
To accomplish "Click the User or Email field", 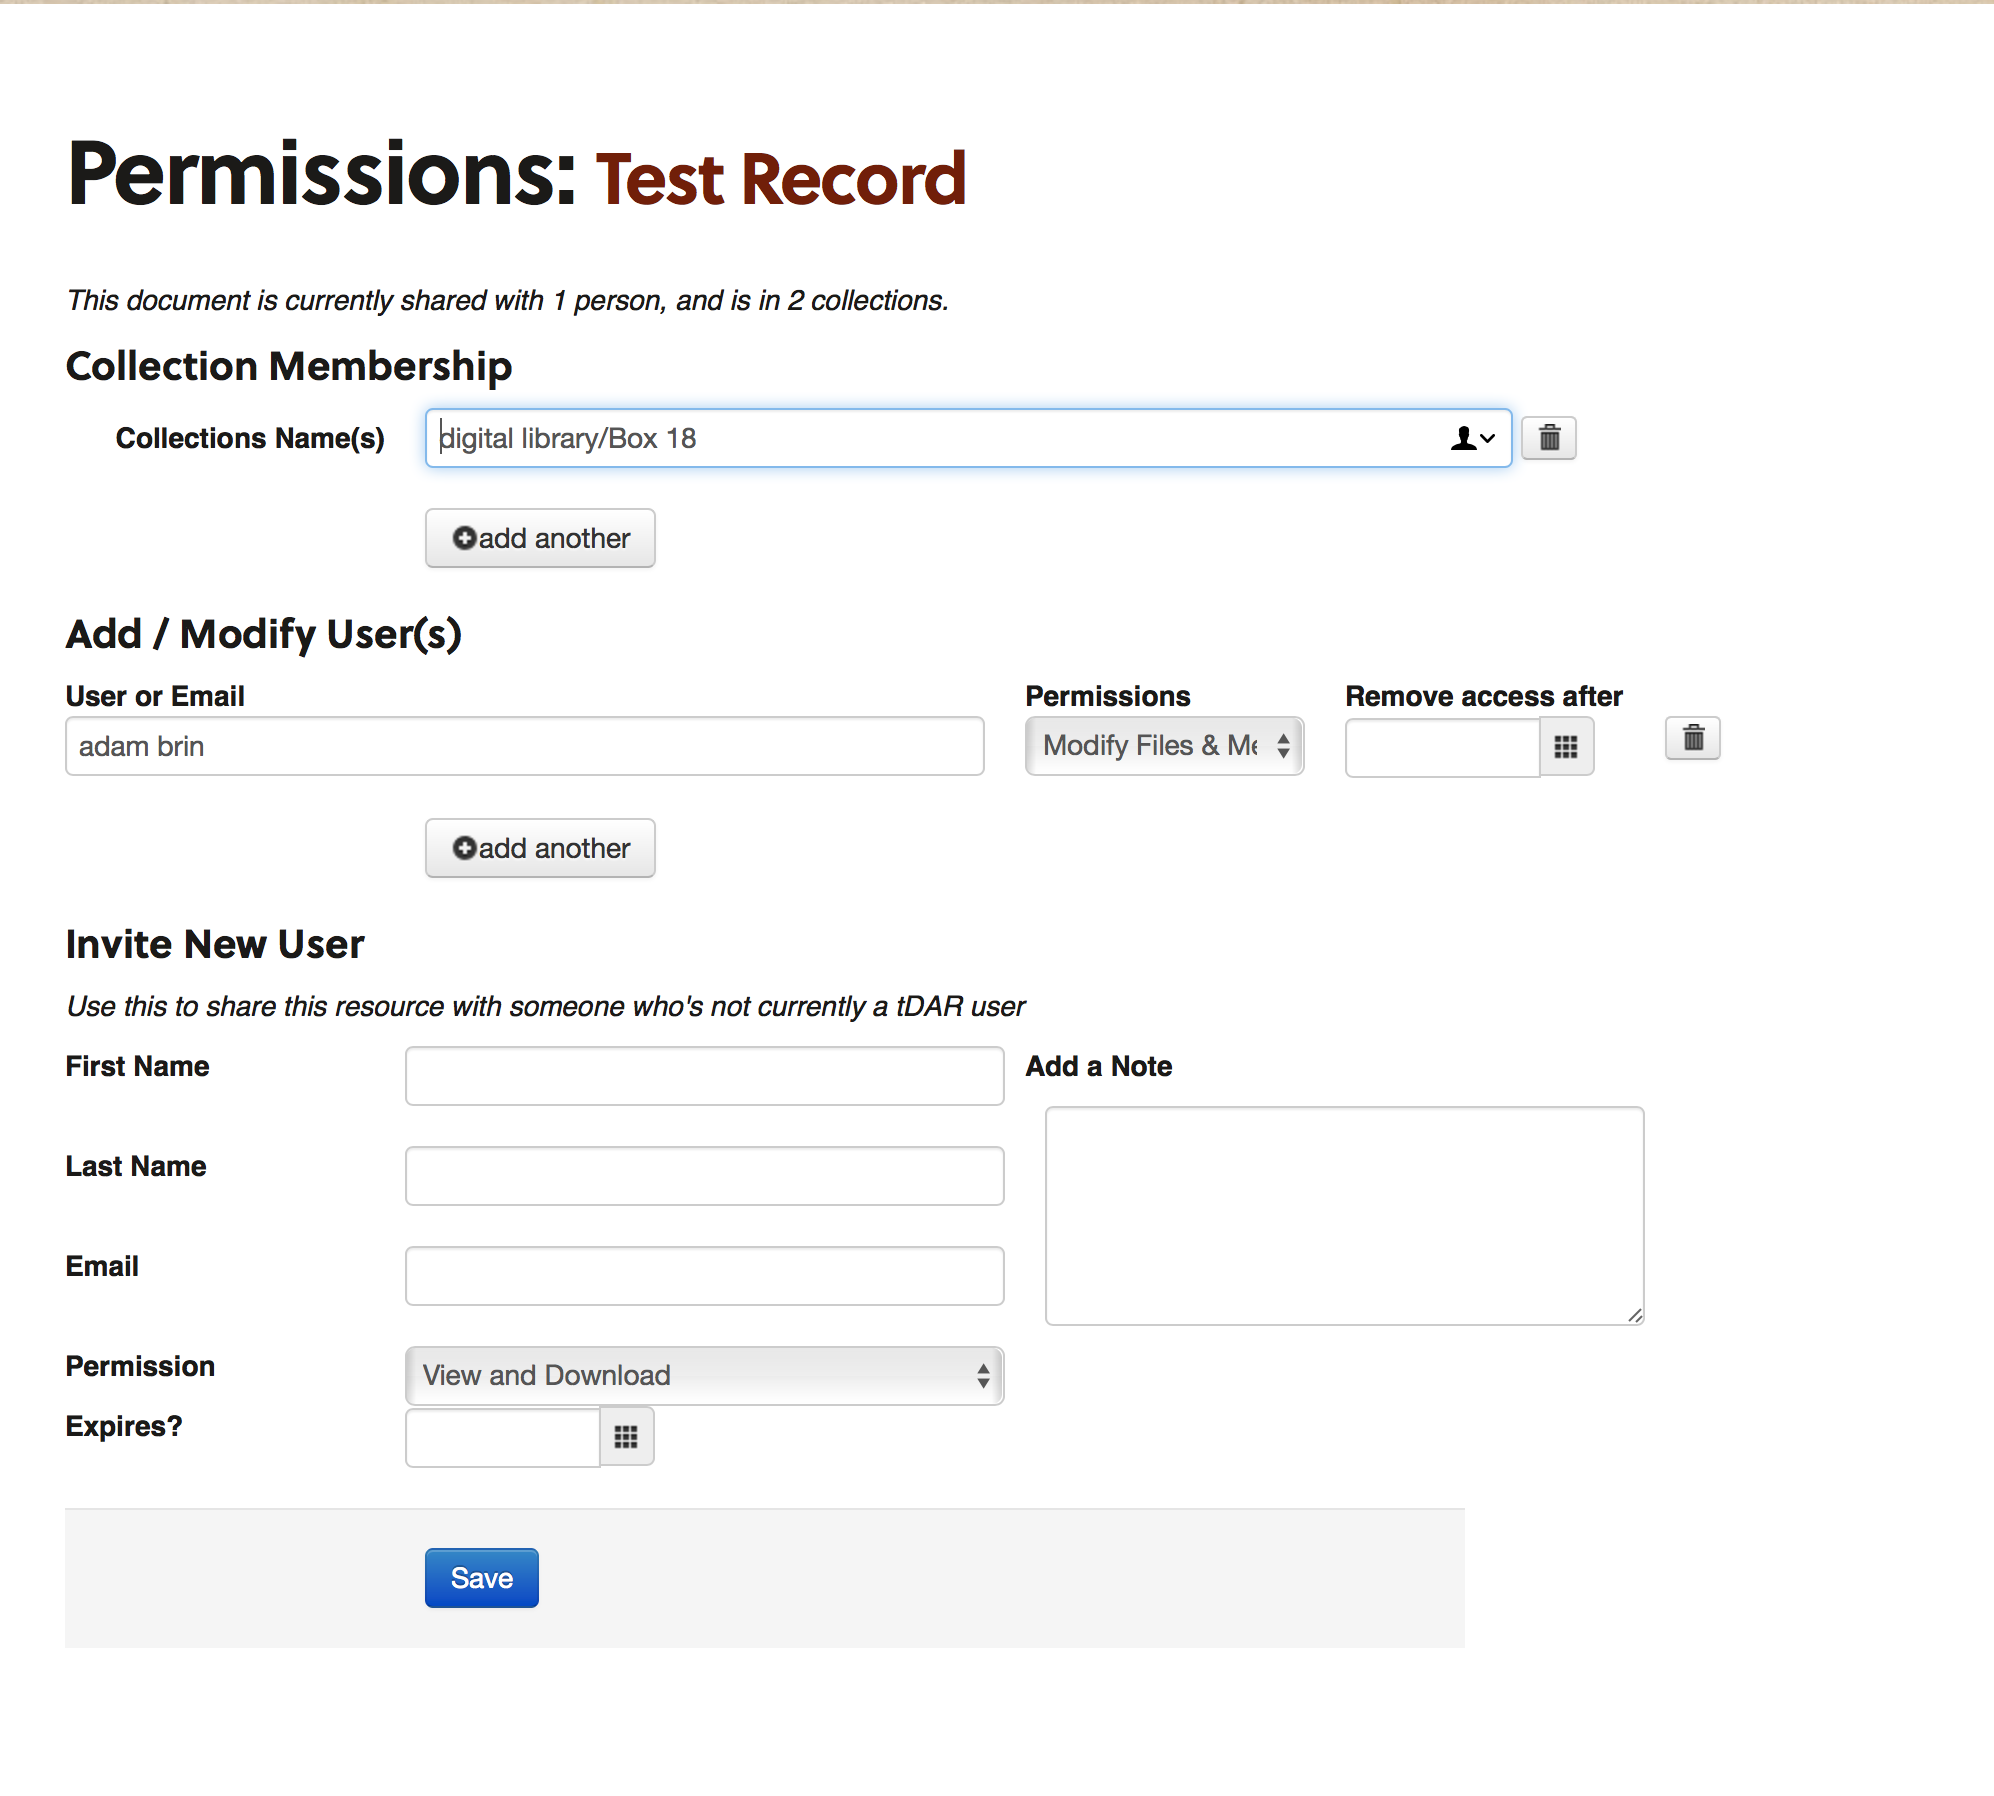I will click(525, 746).
